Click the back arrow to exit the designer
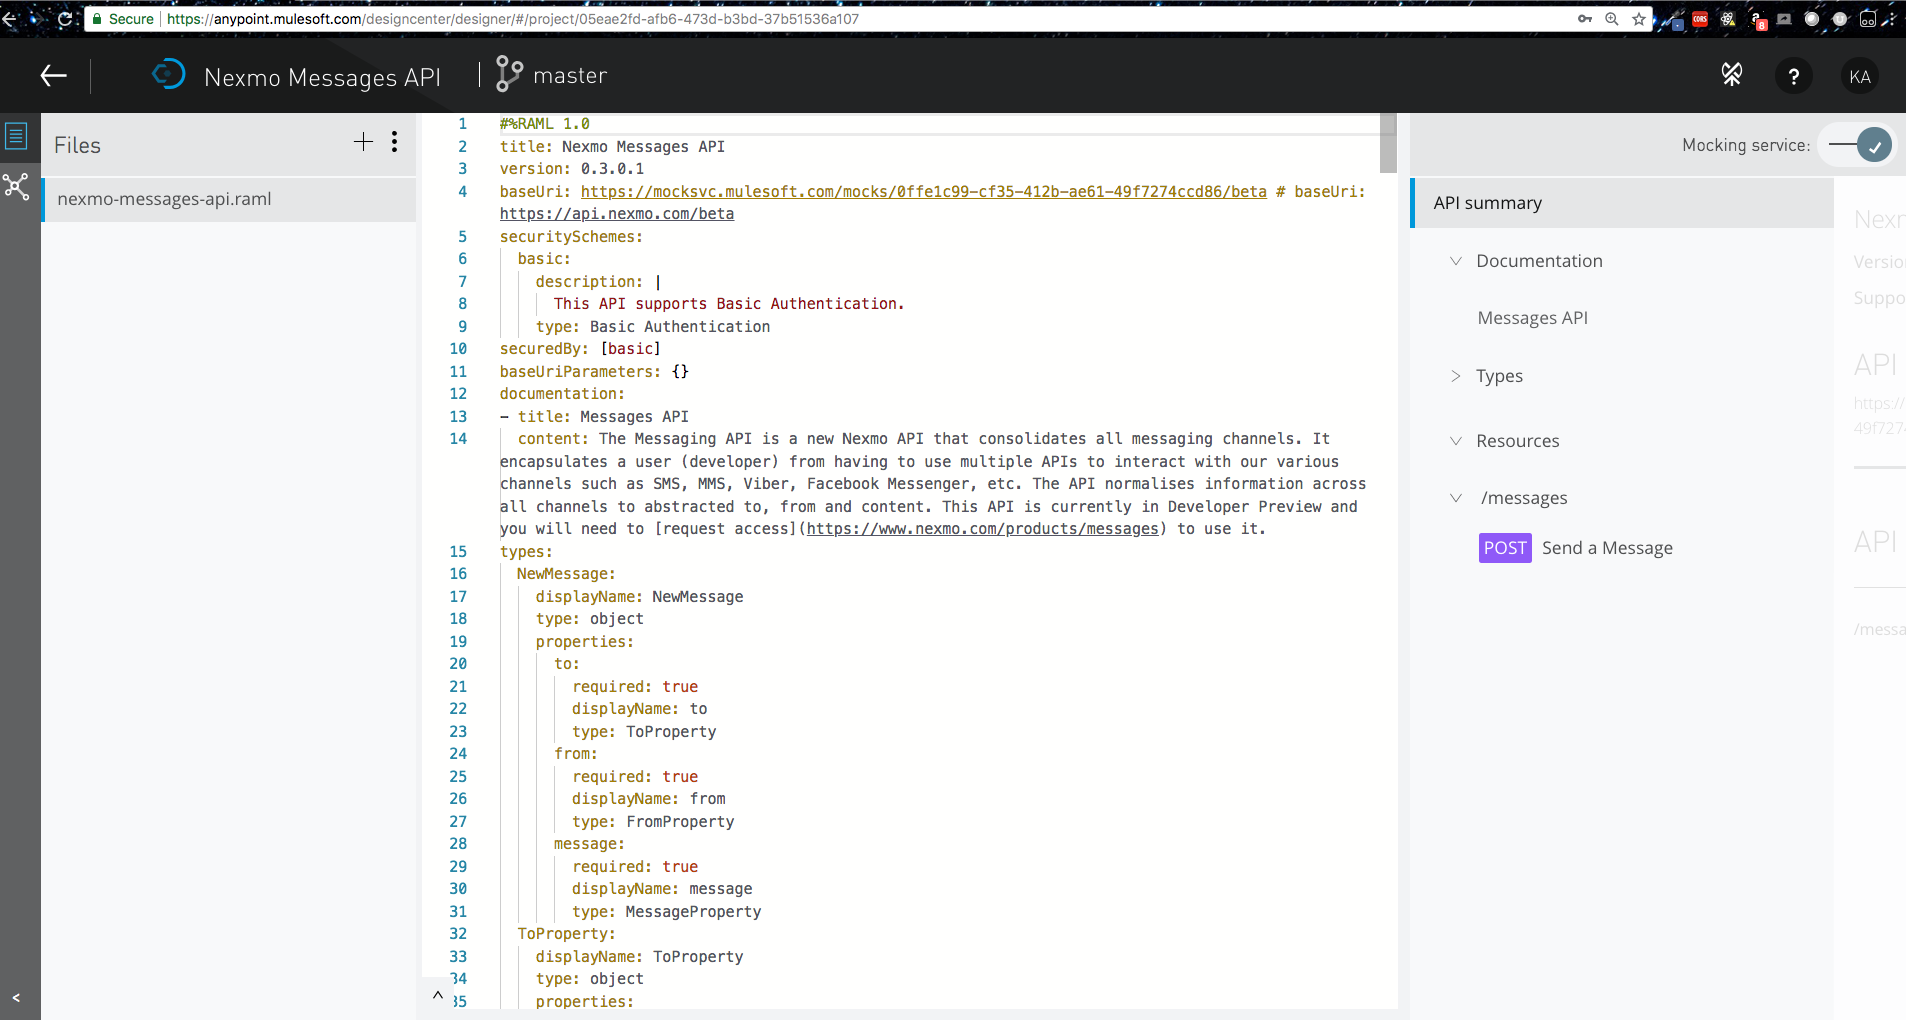The height and width of the screenshot is (1020, 1906). point(53,76)
